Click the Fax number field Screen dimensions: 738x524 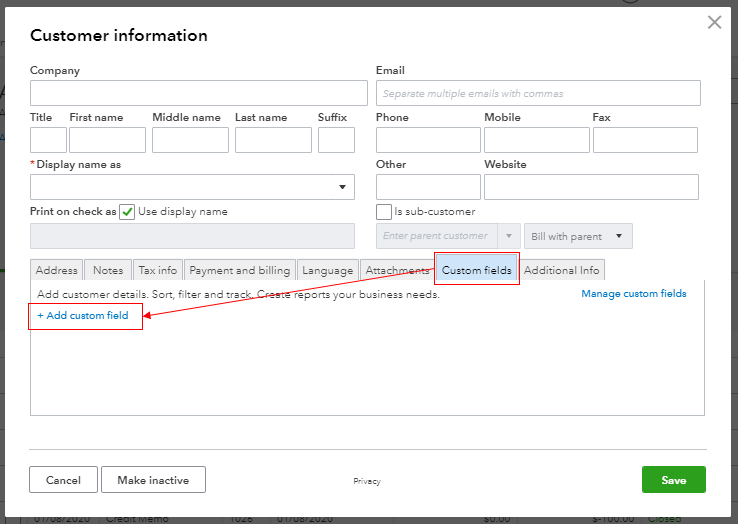point(645,140)
